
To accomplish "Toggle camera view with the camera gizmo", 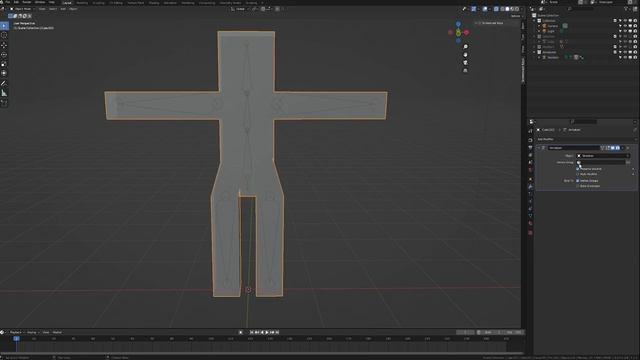I will tap(465, 62).
